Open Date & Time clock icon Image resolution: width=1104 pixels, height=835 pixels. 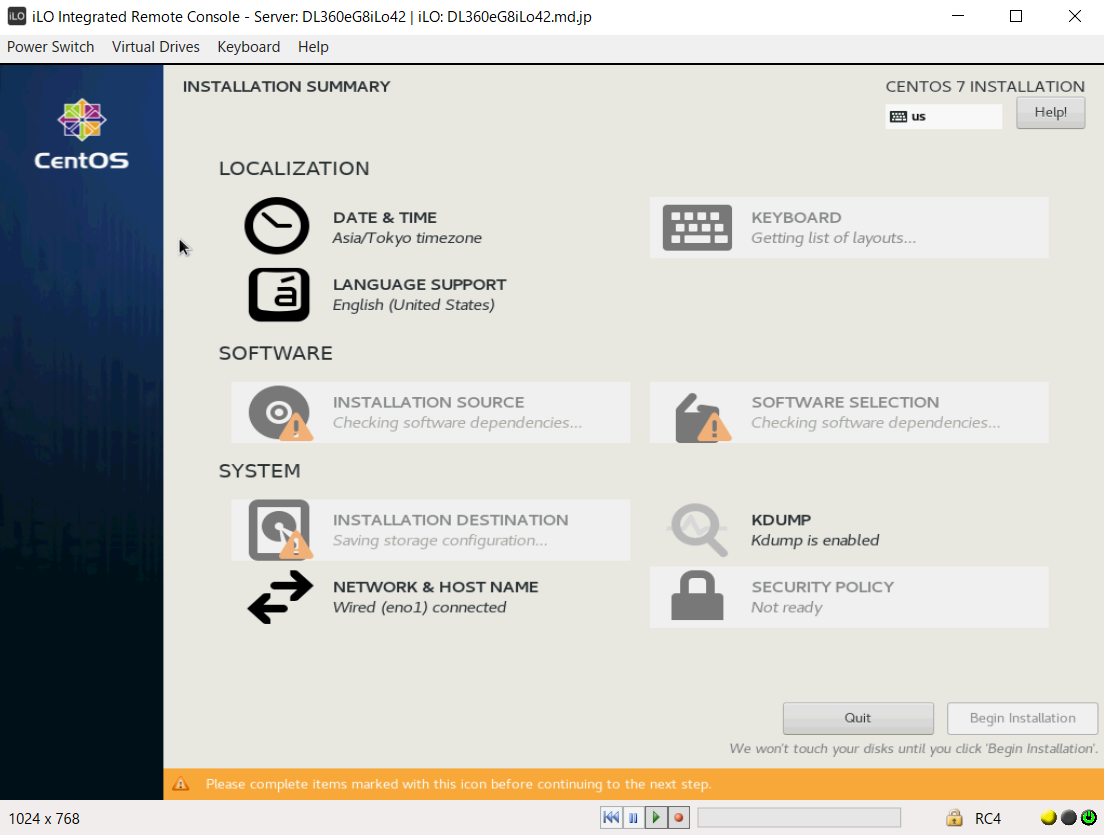(x=277, y=226)
